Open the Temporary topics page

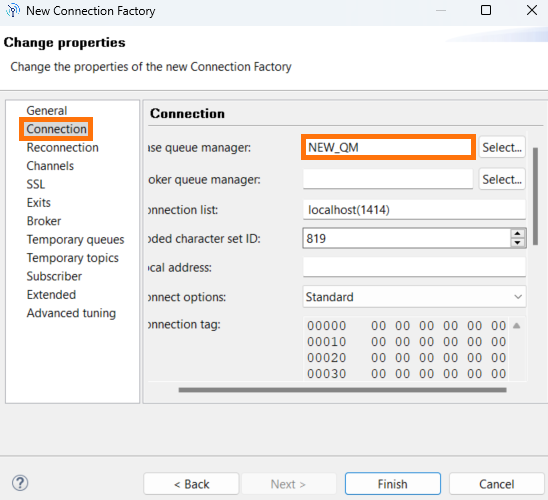click(72, 258)
